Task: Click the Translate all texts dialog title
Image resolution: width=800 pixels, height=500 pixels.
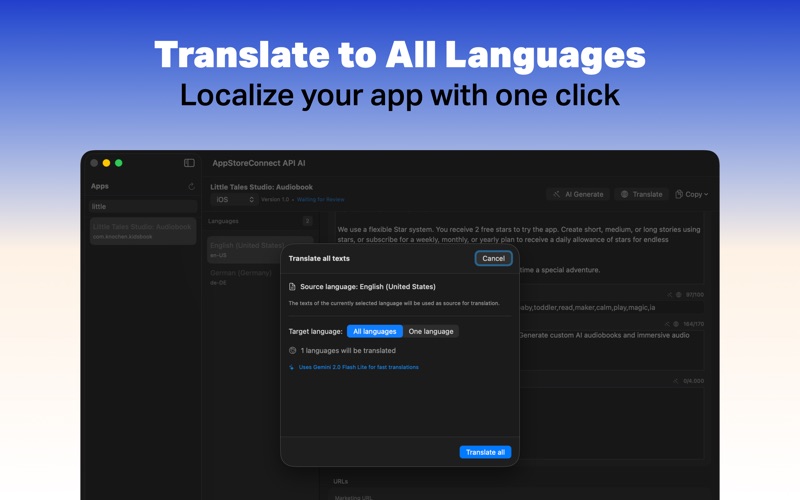Action: tap(319, 259)
